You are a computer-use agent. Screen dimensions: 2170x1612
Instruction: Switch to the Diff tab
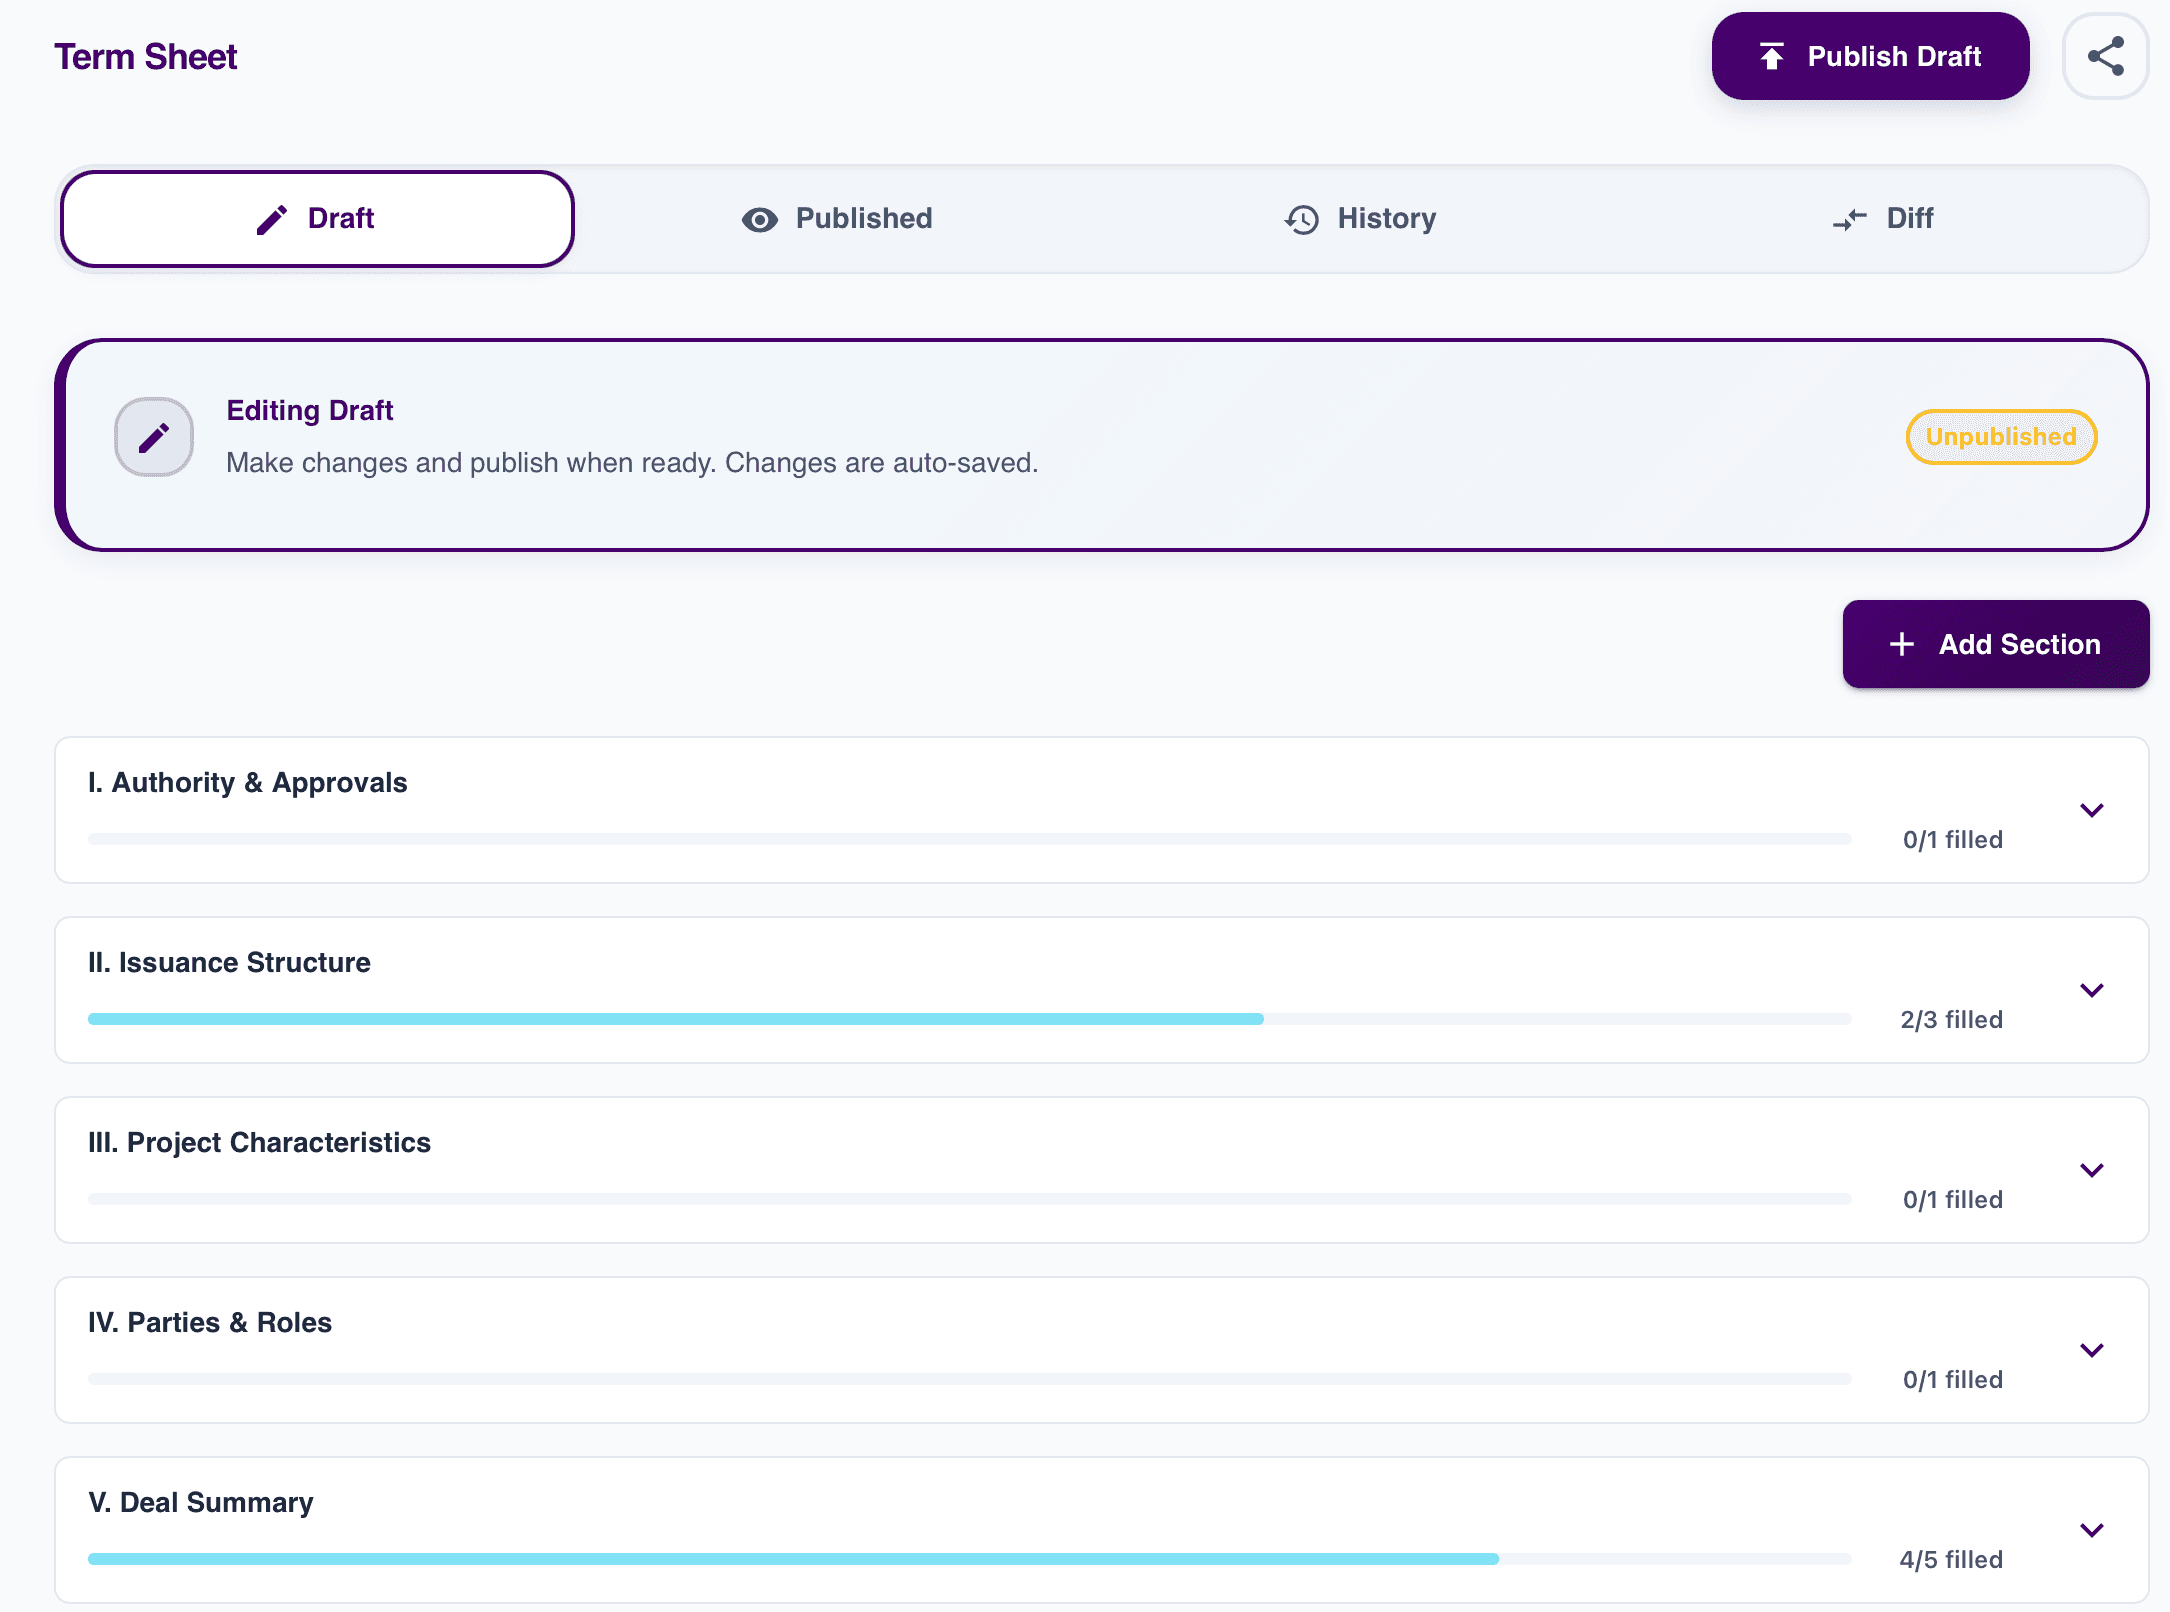1883,219
